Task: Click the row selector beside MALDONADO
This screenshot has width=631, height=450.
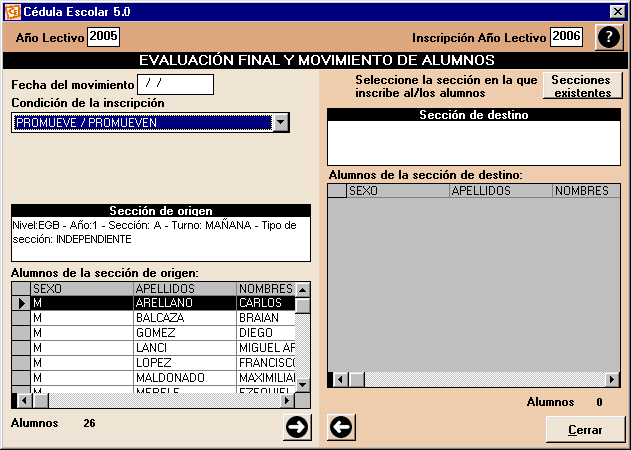Action: click(21, 378)
